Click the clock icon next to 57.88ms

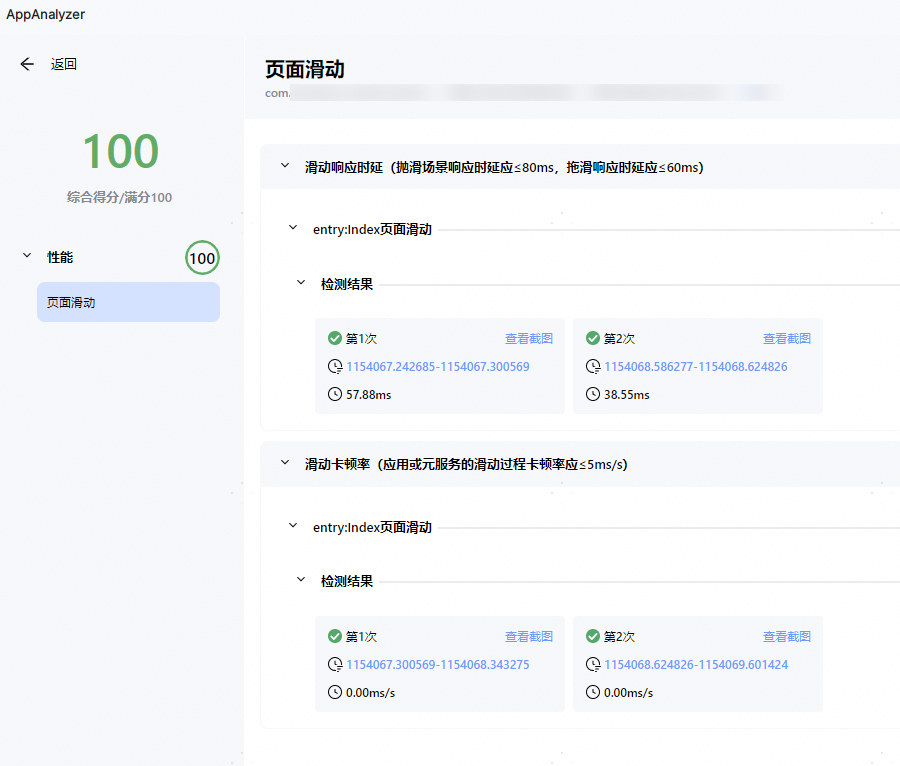pos(334,394)
